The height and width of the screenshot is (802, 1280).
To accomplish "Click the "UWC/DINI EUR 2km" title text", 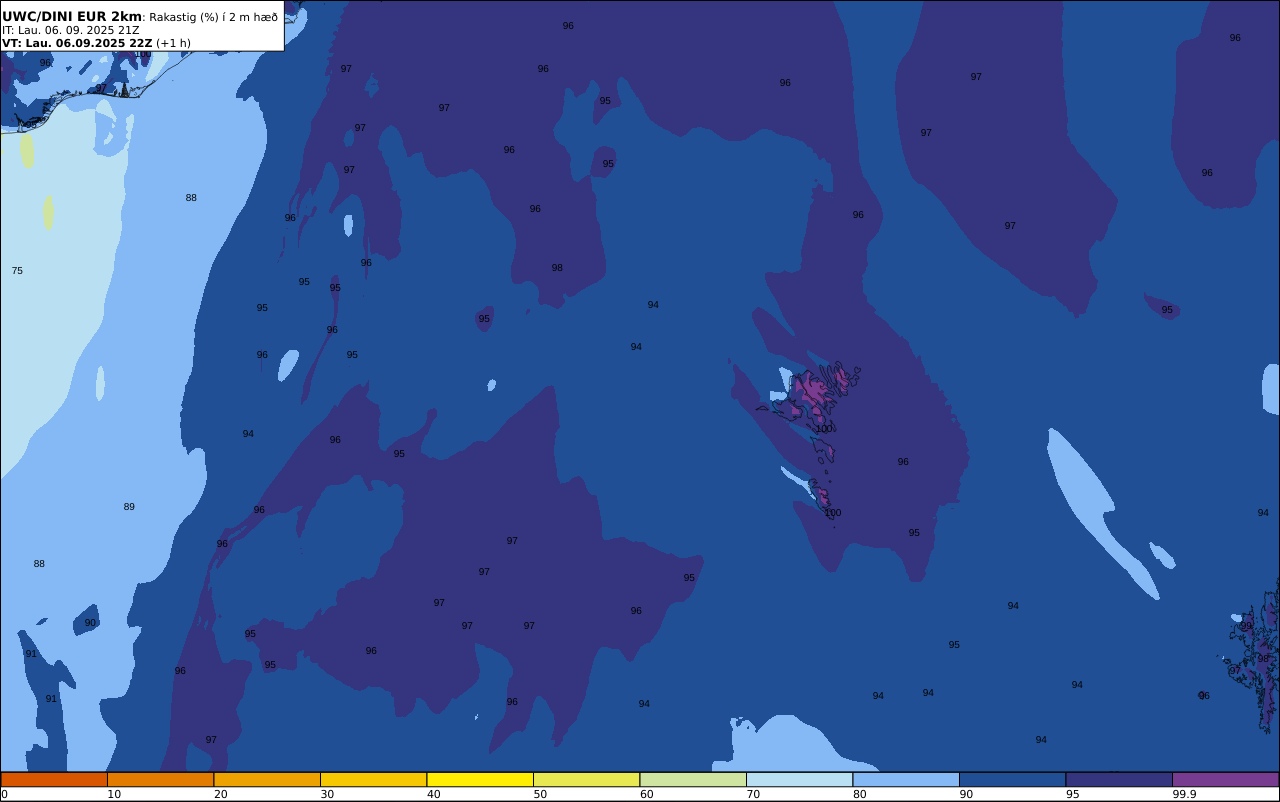I will [72, 16].
